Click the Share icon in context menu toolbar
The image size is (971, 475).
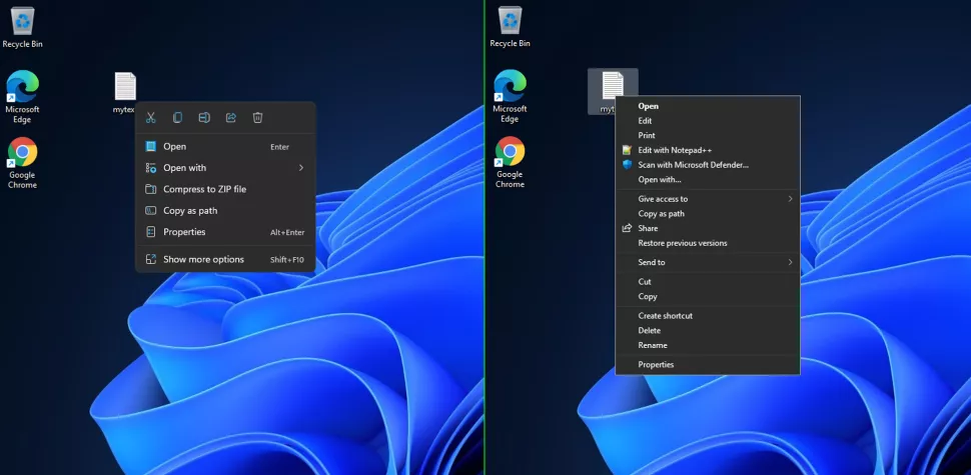(231, 118)
